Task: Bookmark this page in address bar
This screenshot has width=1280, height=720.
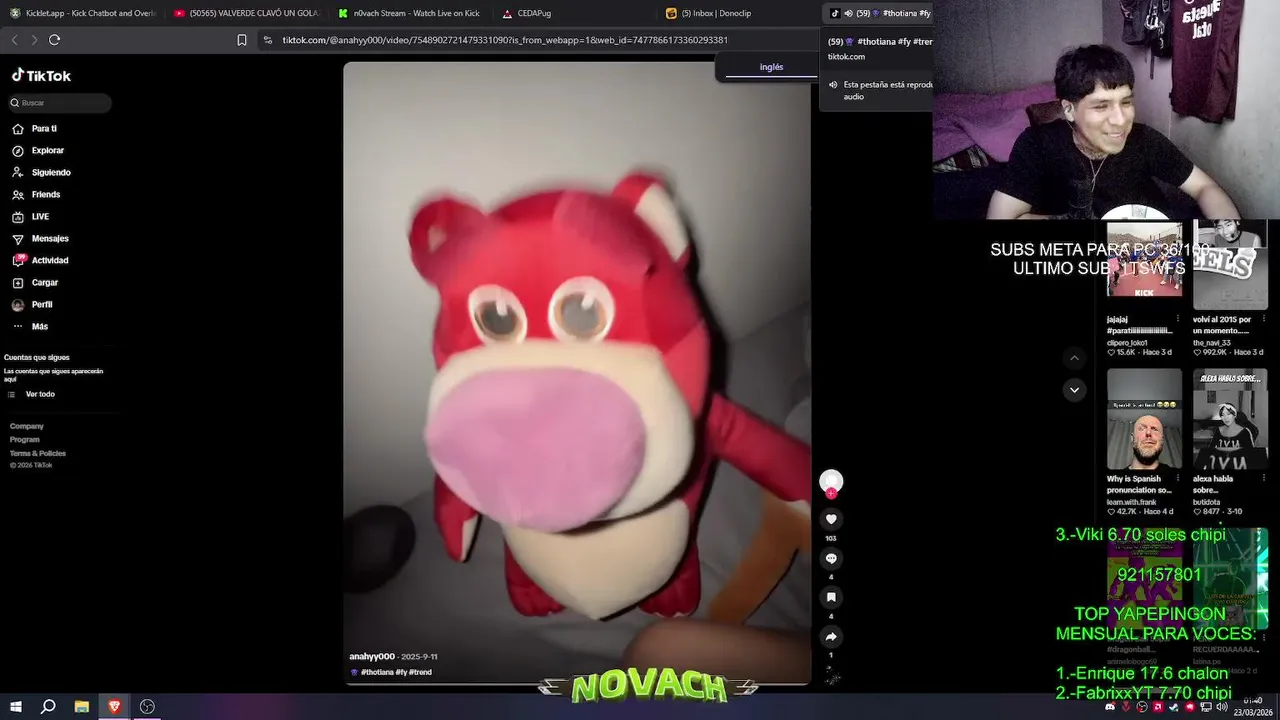Action: [242, 40]
